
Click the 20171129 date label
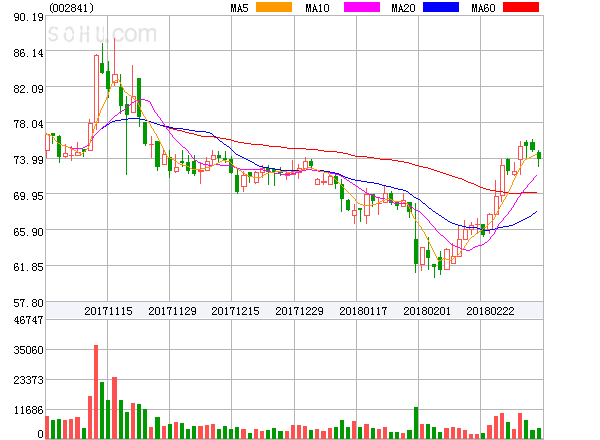point(172,311)
